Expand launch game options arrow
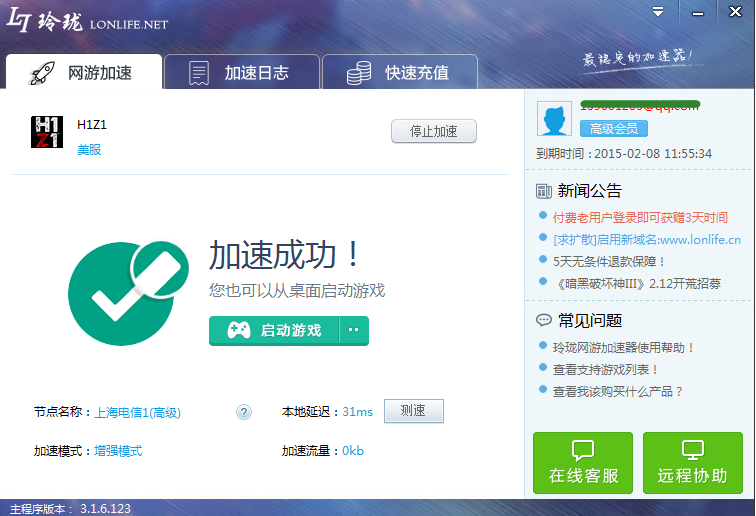 point(354,330)
